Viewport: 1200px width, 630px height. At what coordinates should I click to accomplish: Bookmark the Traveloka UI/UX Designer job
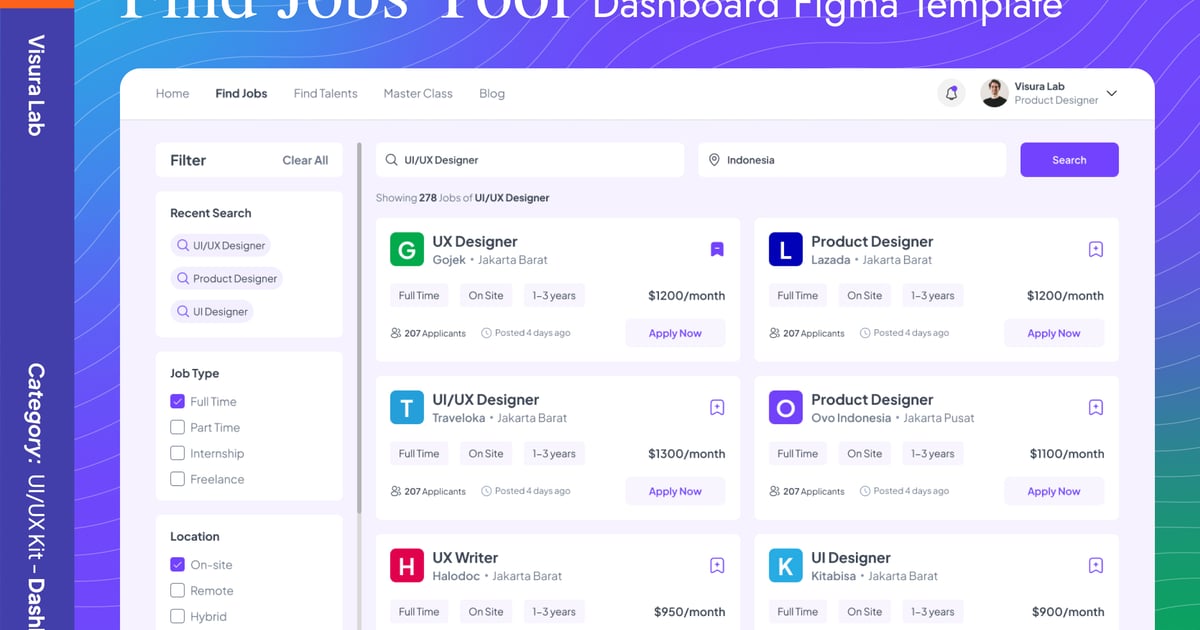click(x=717, y=408)
